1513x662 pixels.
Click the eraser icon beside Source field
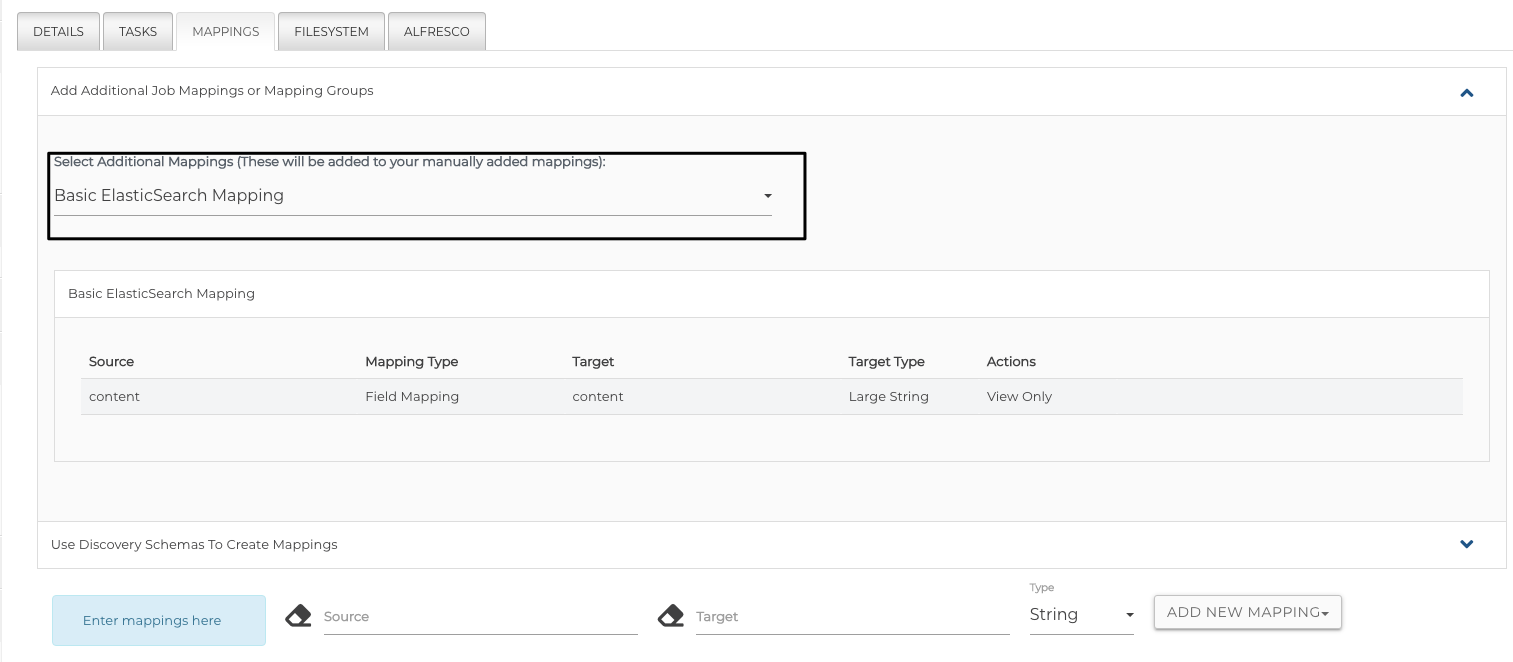click(x=298, y=616)
